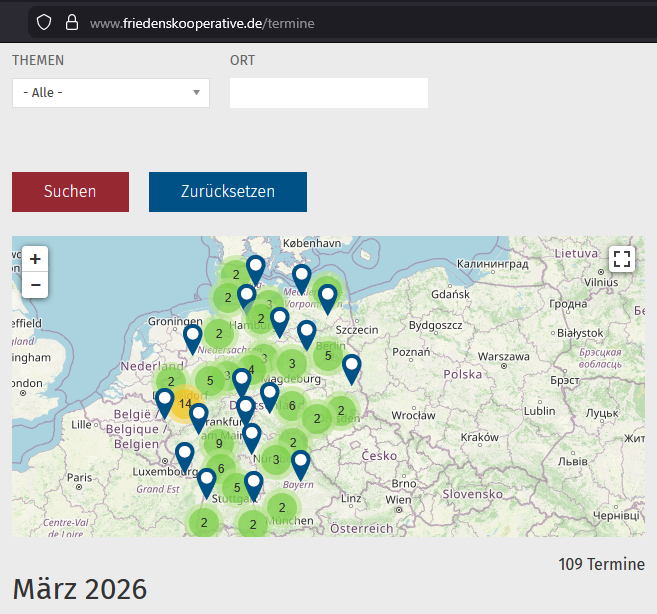The image size is (657, 614).
Task: Select the pin beside Luxembourg
Action: pyautogui.click(x=185, y=455)
